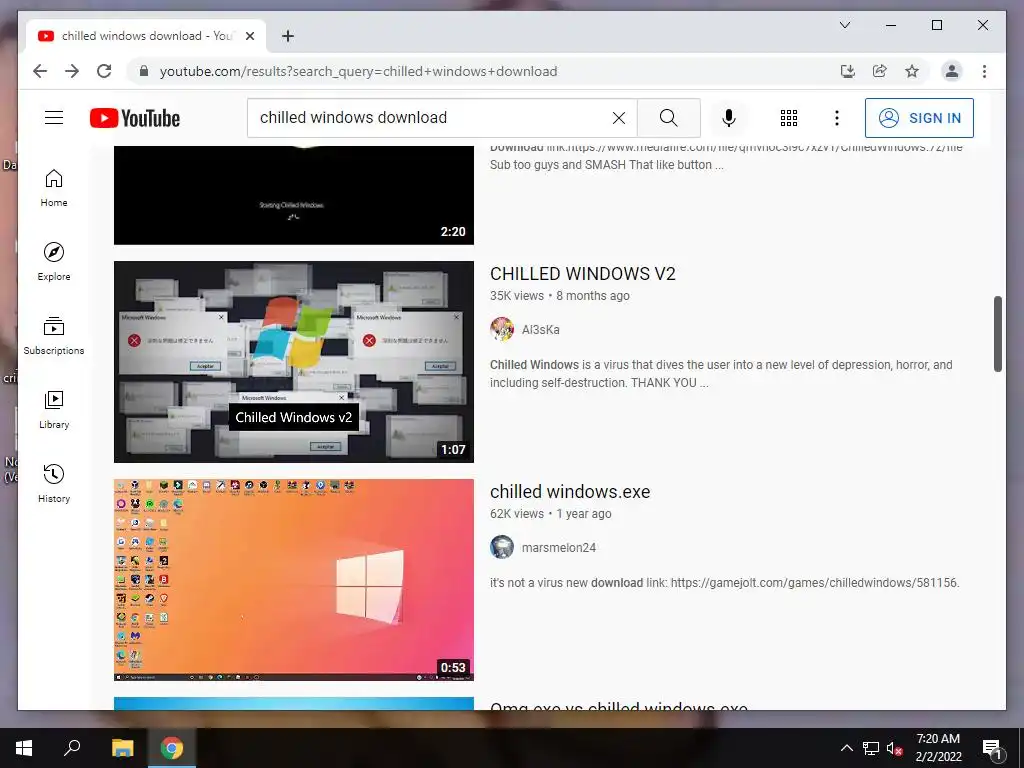Open Windows taskbar search
The width and height of the screenshot is (1024, 768).
coord(72,748)
